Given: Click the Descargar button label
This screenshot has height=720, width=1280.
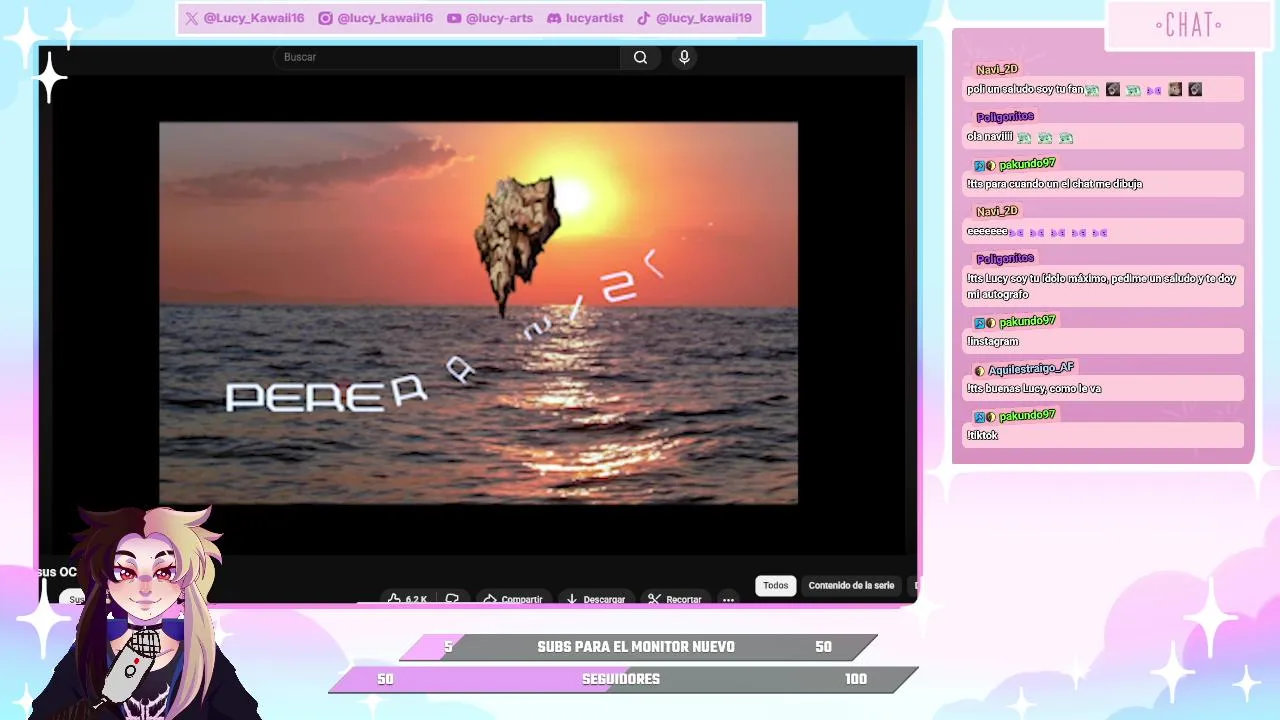Looking at the screenshot, I should [604, 599].
